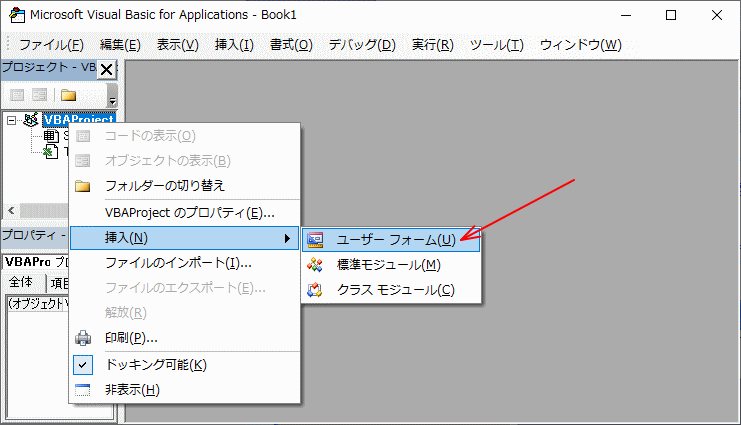Viewport: 741px width, 425px height.
Task: Click the 標準モジュール icon in submenu
Action: pos(315,265)
